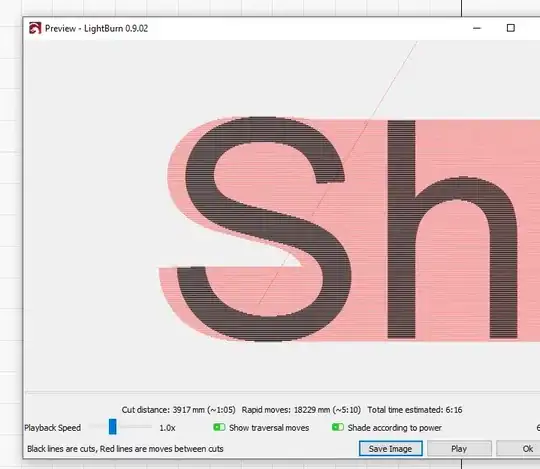Start playback with the Play button
540x469 pixels.
click(x=459, y=449)
